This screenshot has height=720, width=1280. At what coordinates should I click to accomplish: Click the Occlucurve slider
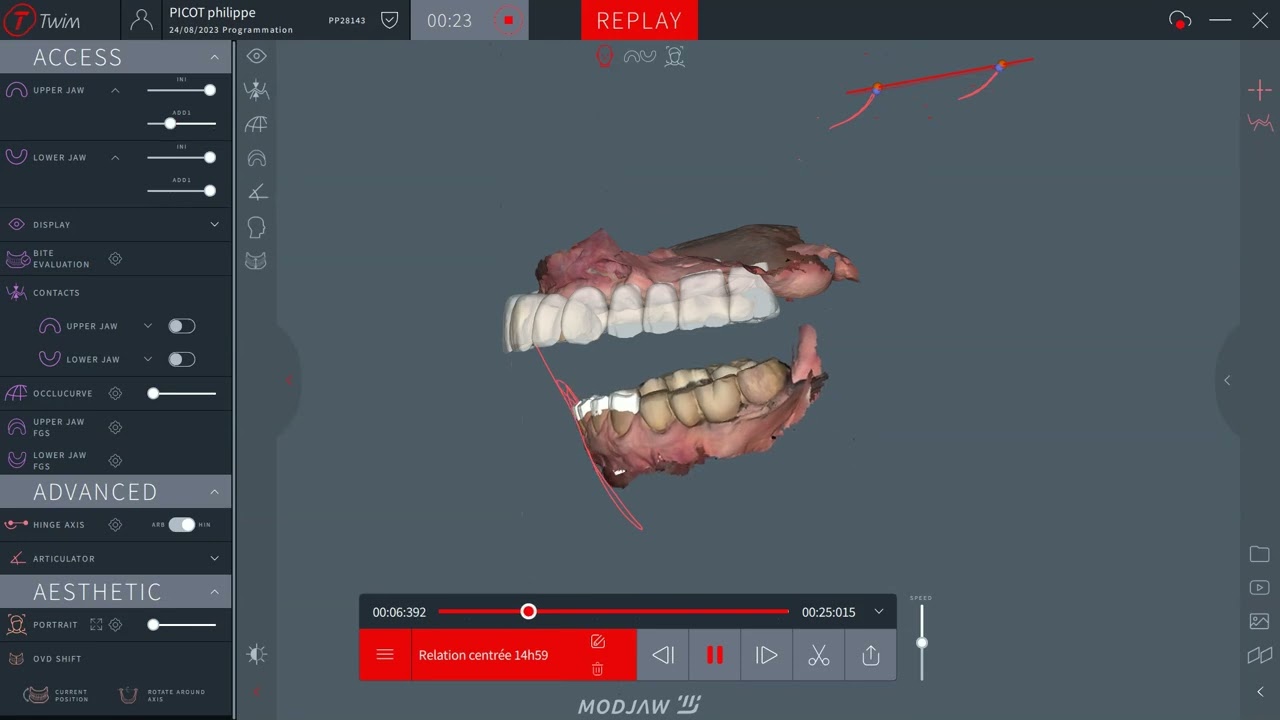point(181,394)
